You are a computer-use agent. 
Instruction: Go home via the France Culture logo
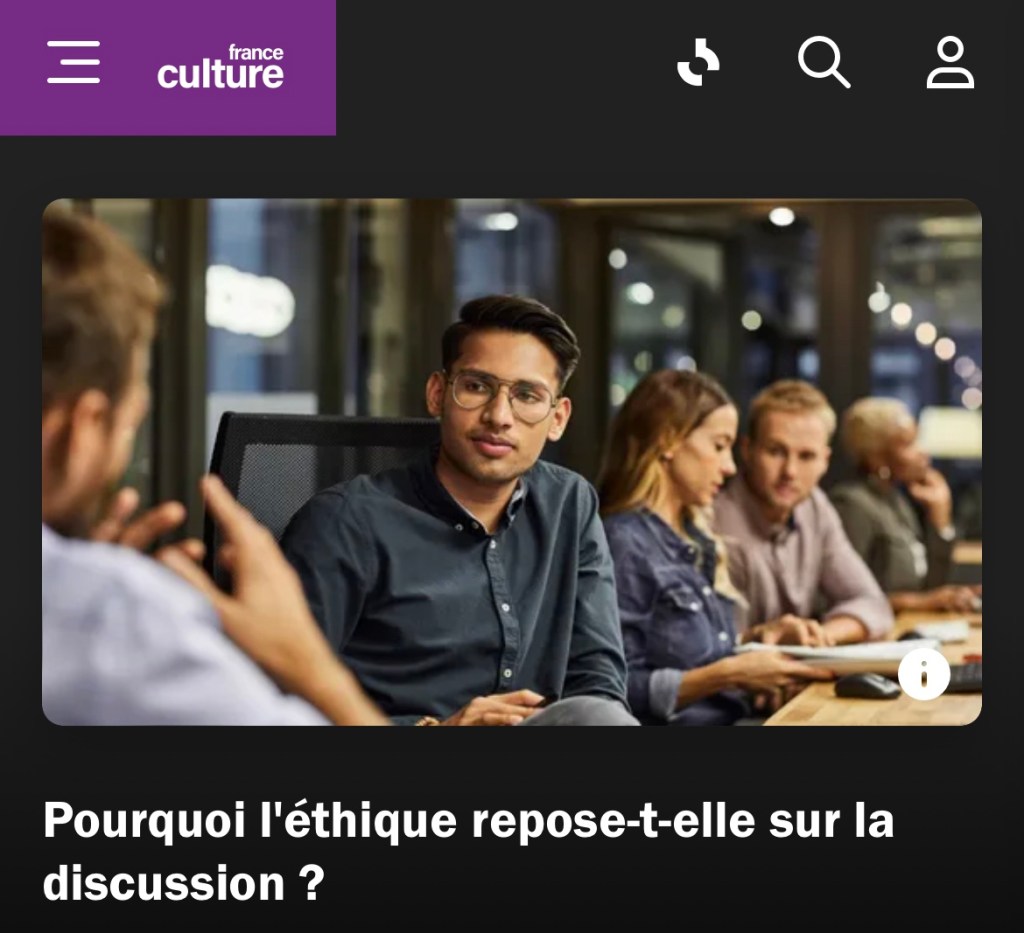pyautogui.click(x=220, y=67)
